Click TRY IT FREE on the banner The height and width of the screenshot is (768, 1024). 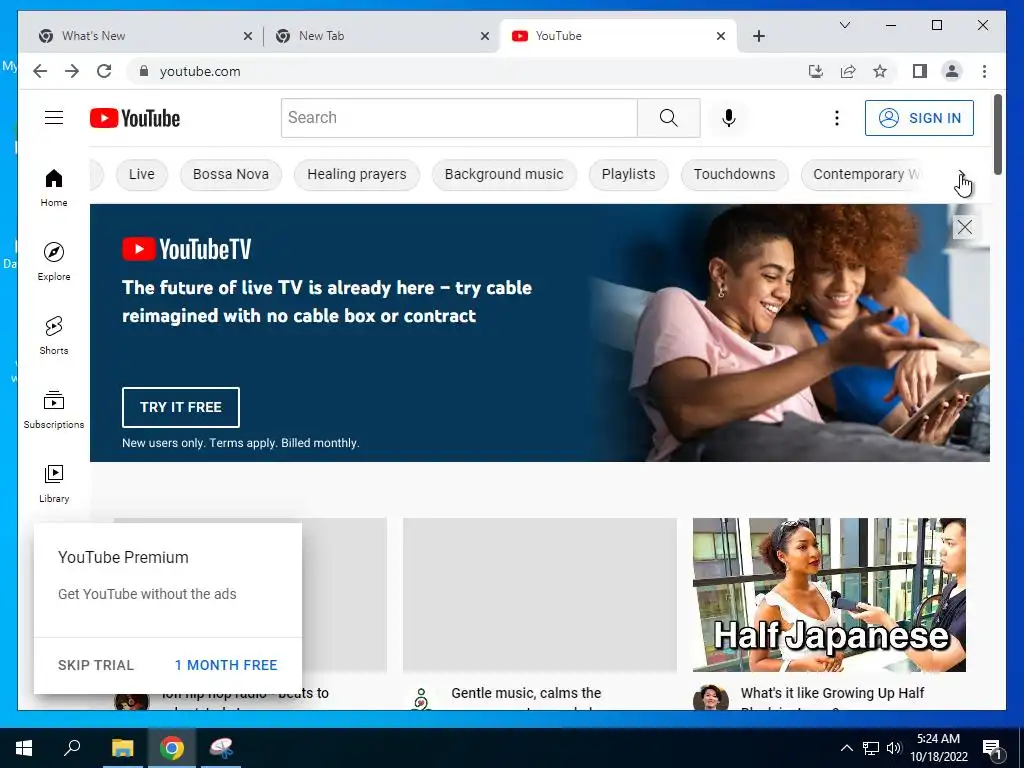pos(181,407)
